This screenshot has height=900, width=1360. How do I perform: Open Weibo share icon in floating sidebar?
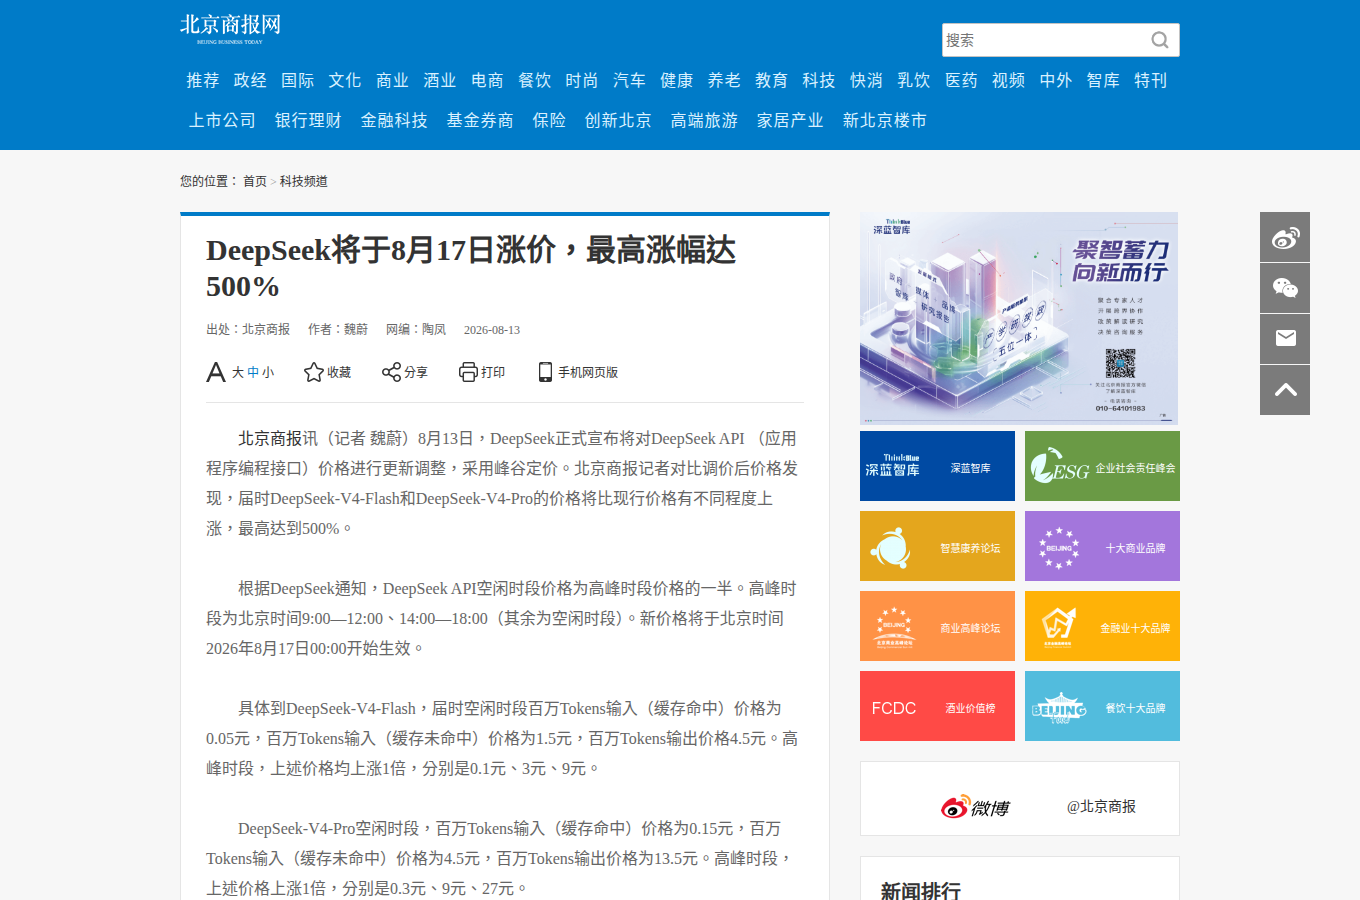click(x=1285, y=237)
